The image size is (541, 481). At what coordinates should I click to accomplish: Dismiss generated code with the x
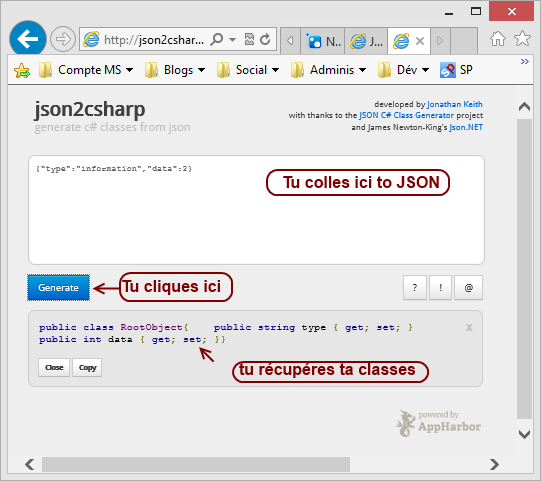(469, 327)
